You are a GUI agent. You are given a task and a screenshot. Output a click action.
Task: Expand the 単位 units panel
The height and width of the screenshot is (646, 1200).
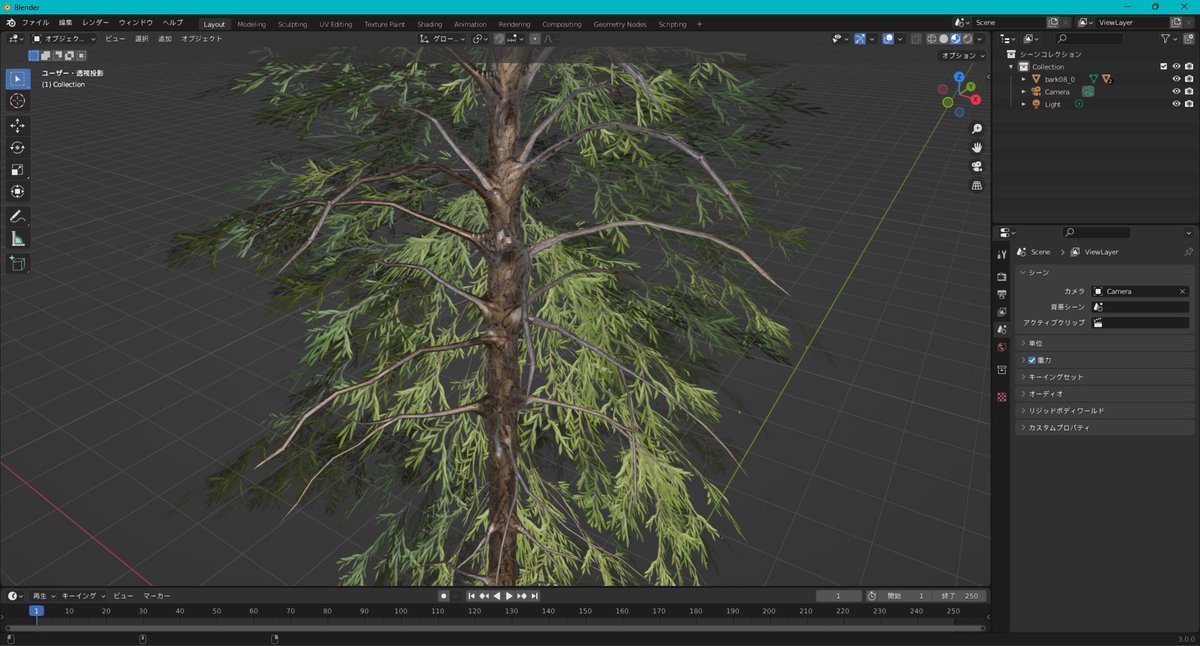(x=1105, y=343)
